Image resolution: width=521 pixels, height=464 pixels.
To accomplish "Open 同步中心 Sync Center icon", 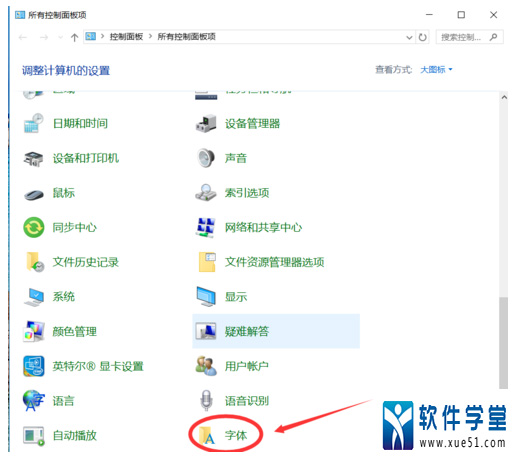I will (x=34, y=227).
